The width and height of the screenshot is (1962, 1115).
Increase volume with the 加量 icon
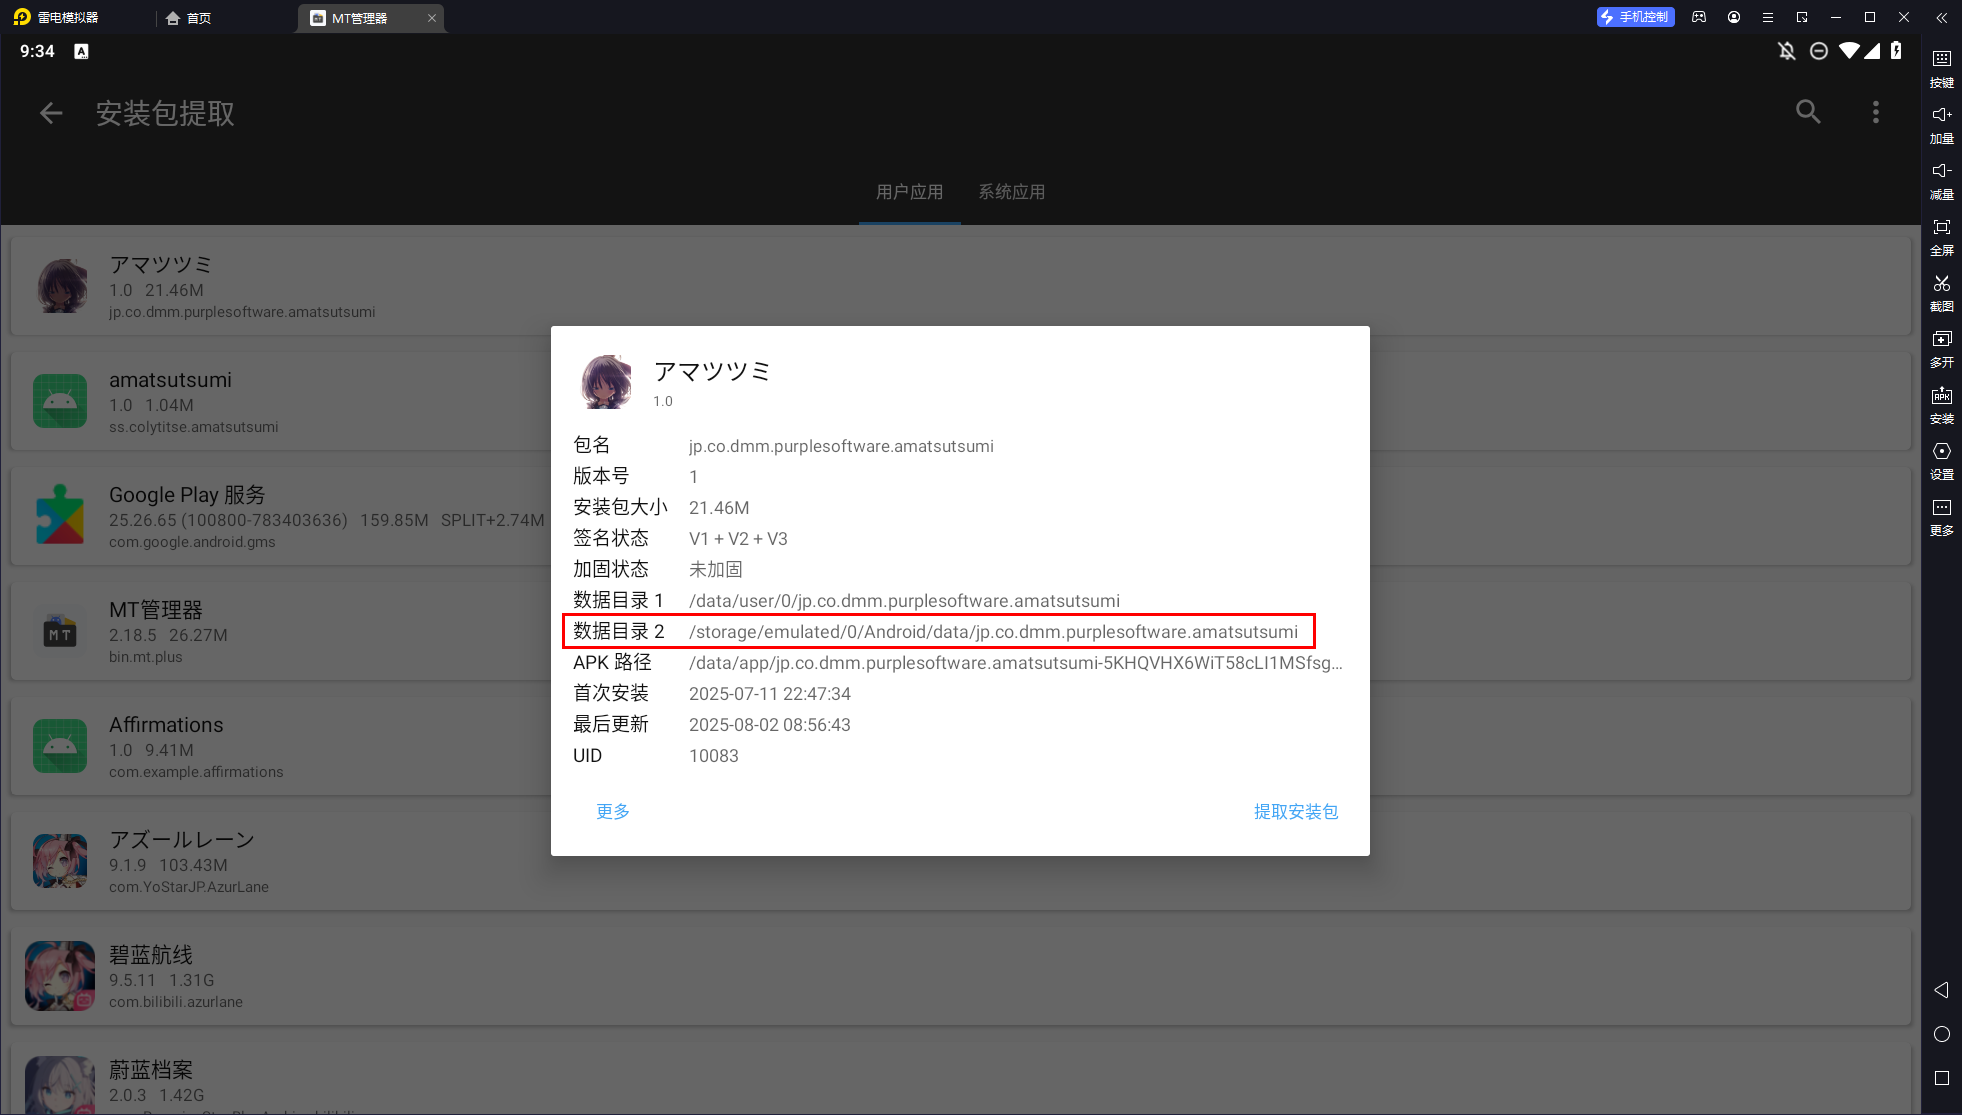[x=1941, y=116]
